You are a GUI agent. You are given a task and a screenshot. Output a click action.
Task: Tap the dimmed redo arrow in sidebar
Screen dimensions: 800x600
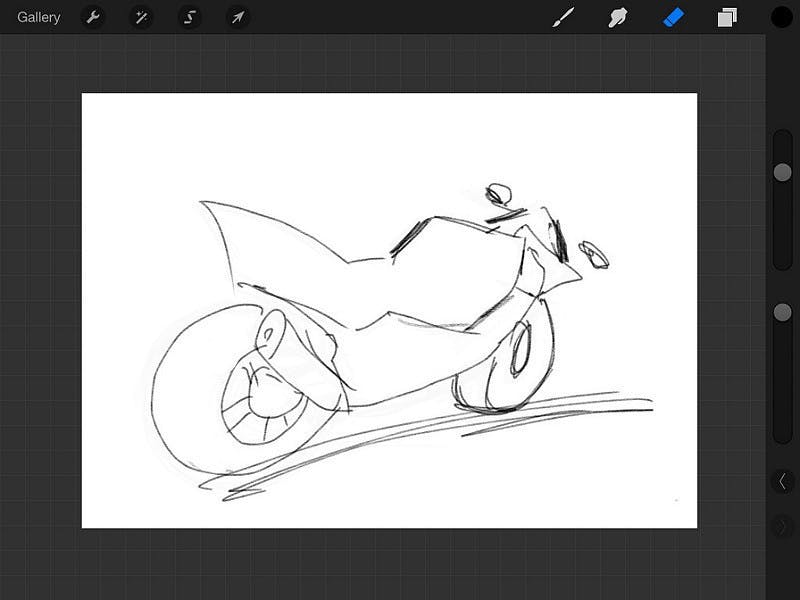(x=782, y=526)
